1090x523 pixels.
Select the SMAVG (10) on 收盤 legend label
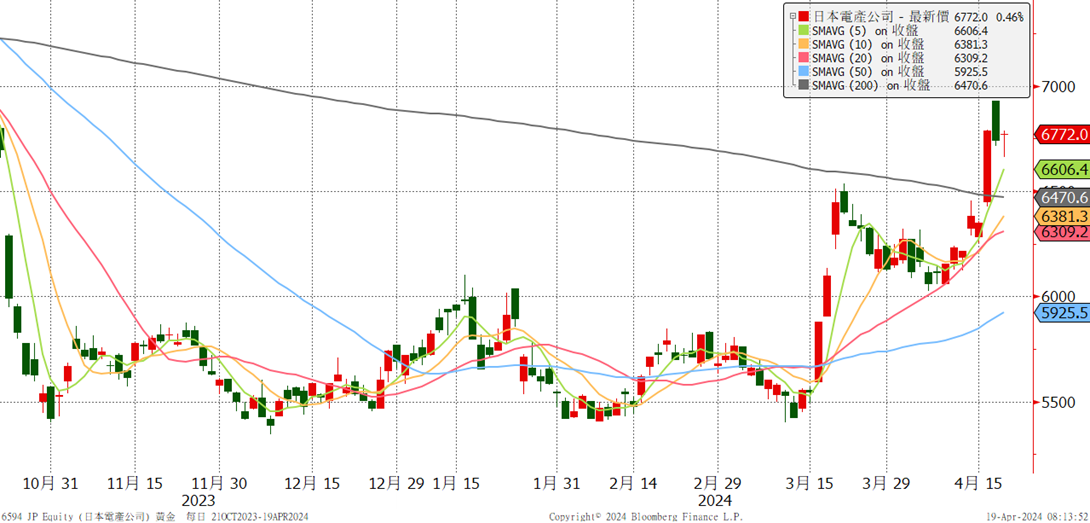pyautogui.click(x=868, y=45)
